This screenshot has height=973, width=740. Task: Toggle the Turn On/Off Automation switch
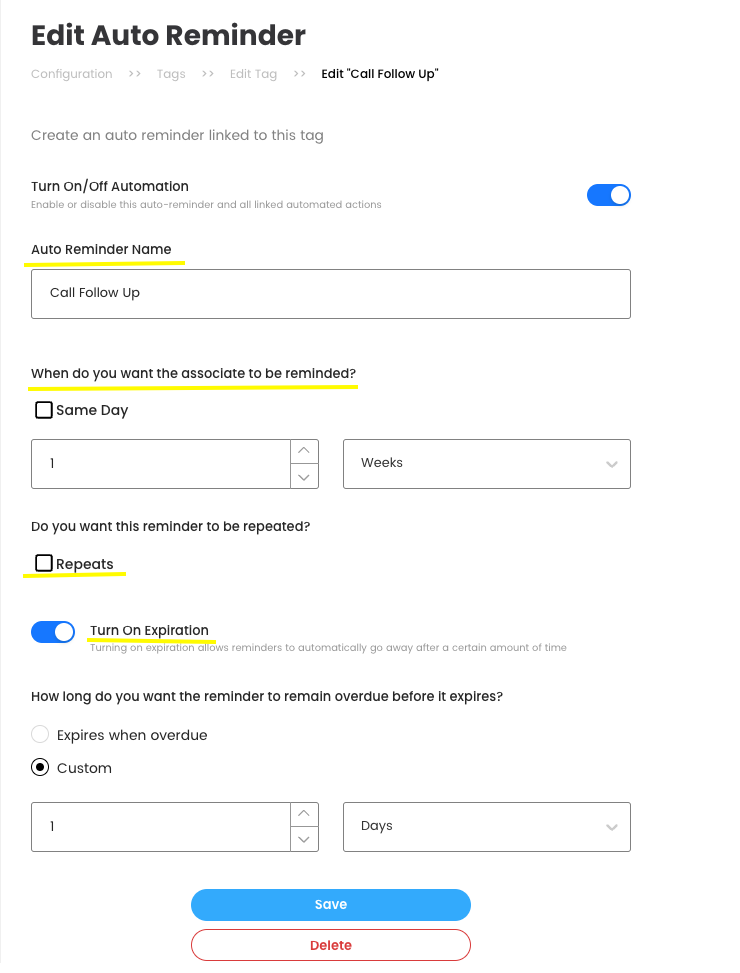pyautogui.click(x=608, y=195)
